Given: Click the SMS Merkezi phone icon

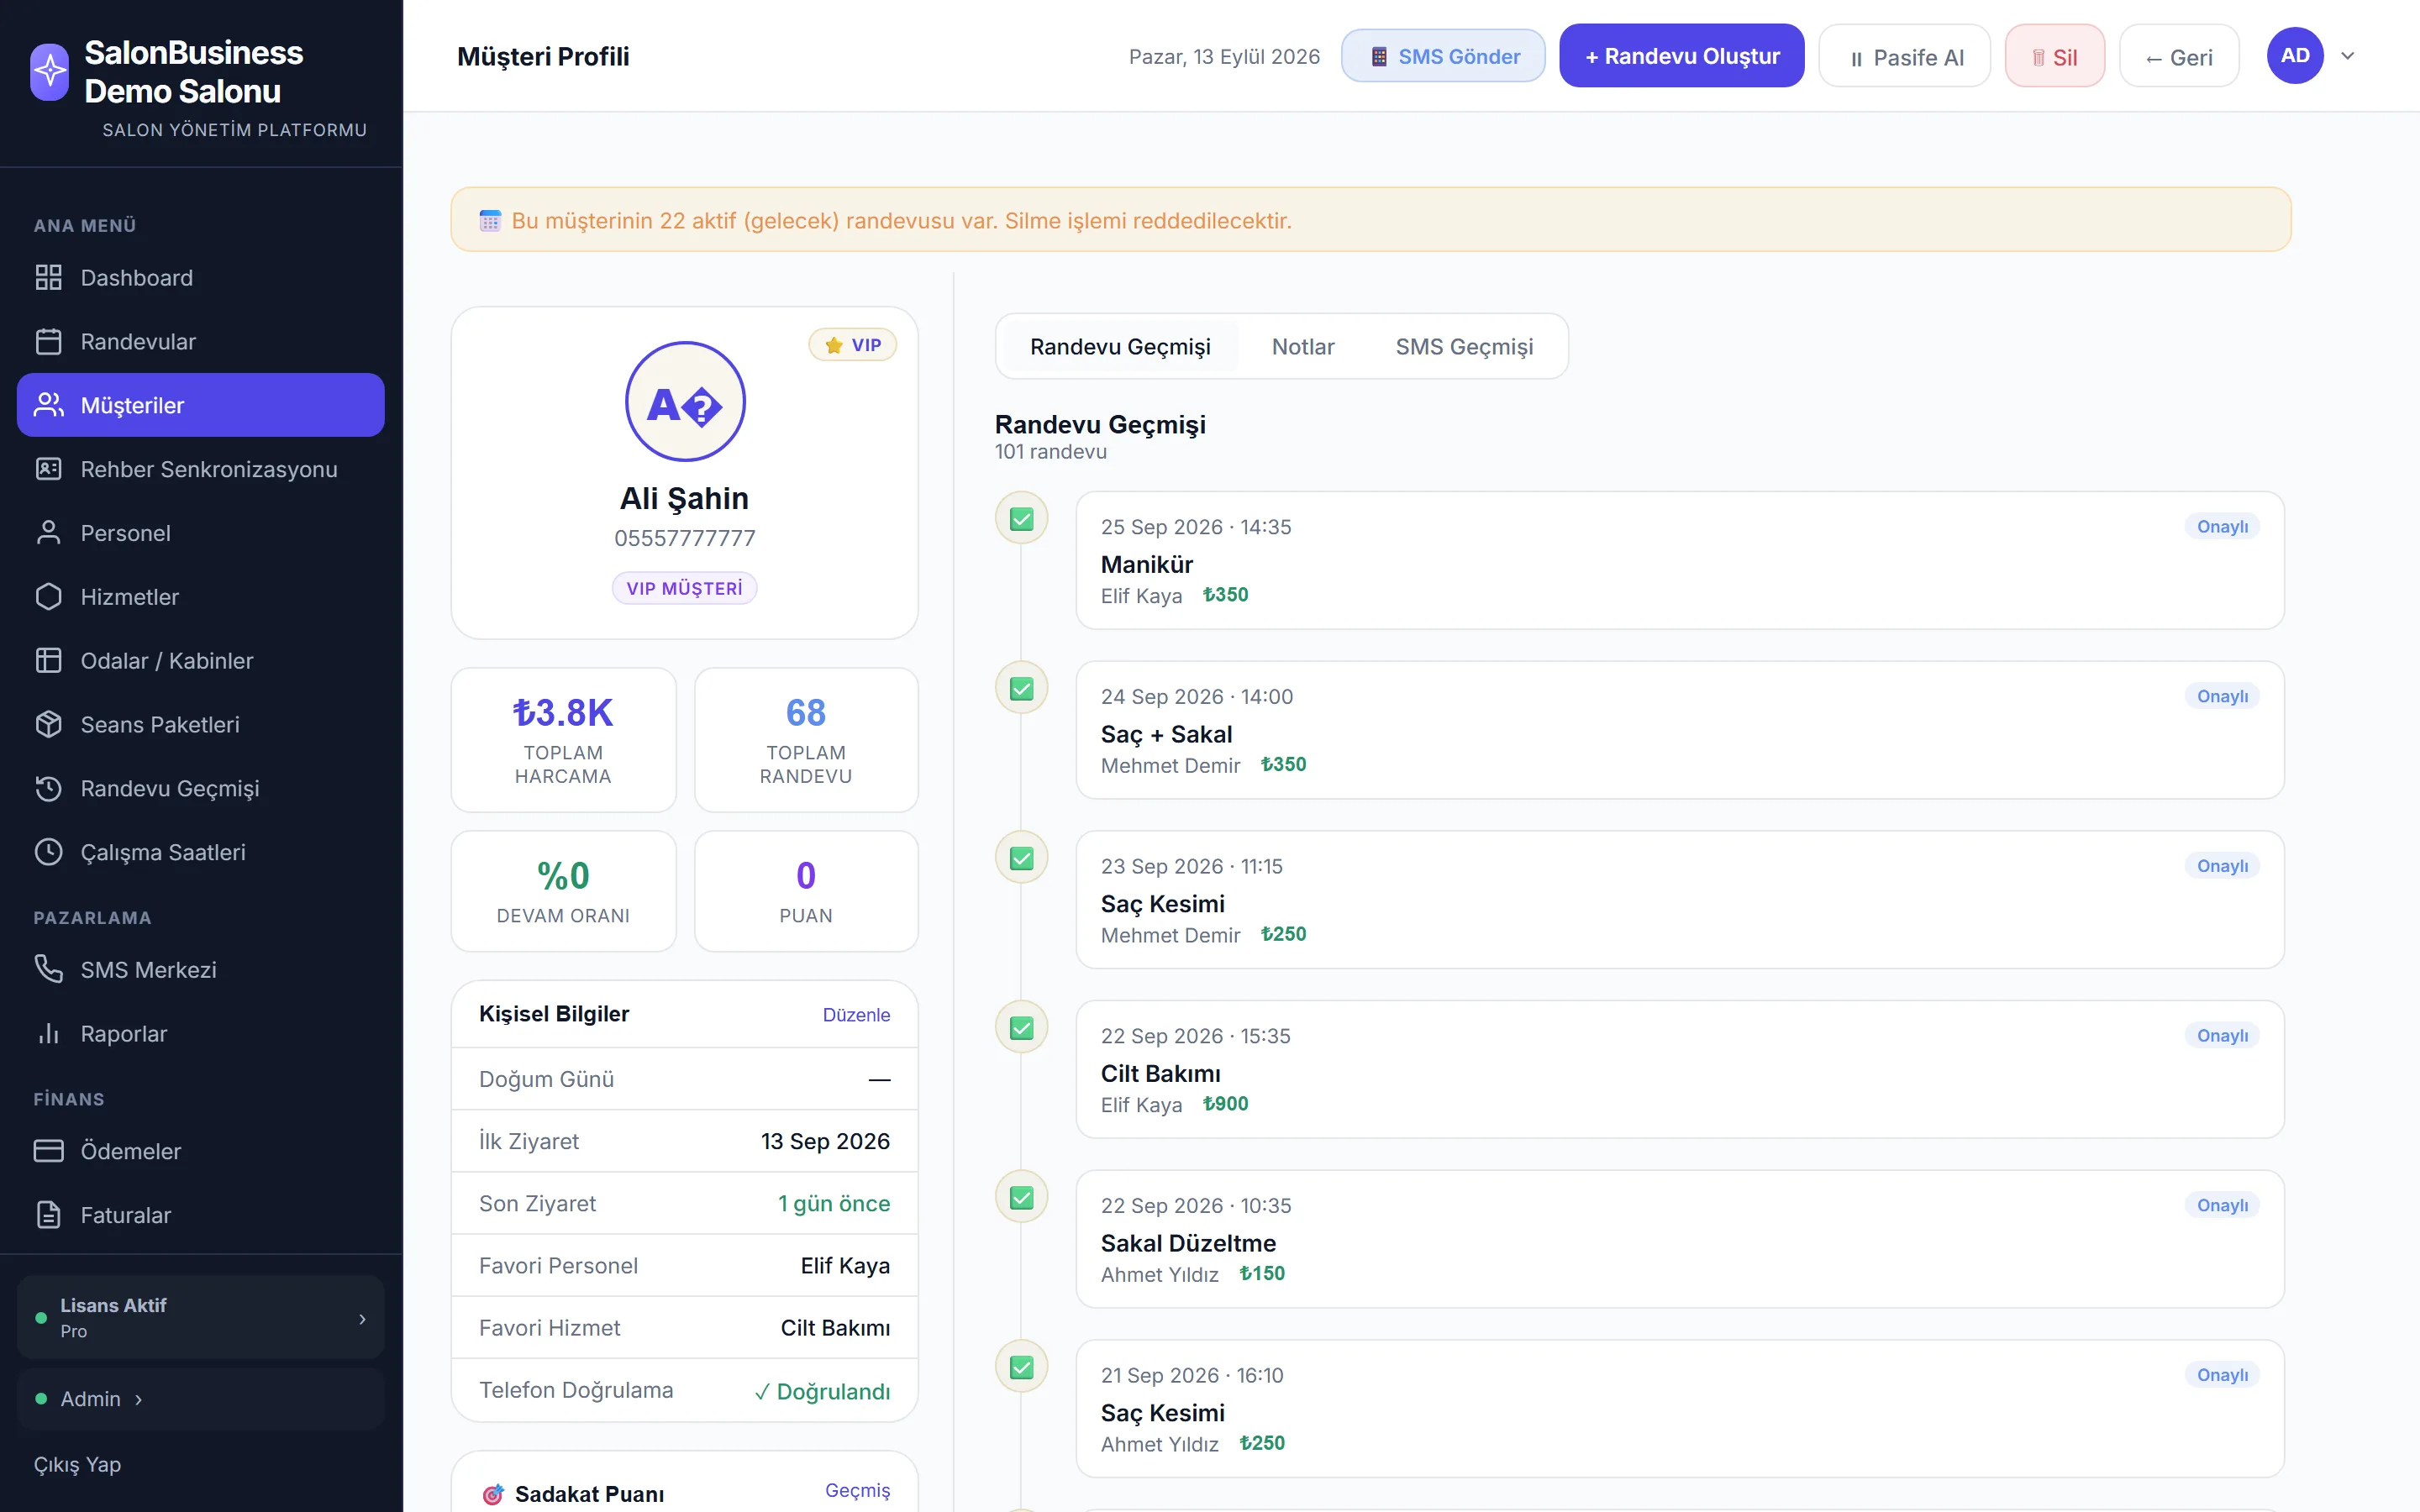Looking at the screenshot, I should click(48, 970).
